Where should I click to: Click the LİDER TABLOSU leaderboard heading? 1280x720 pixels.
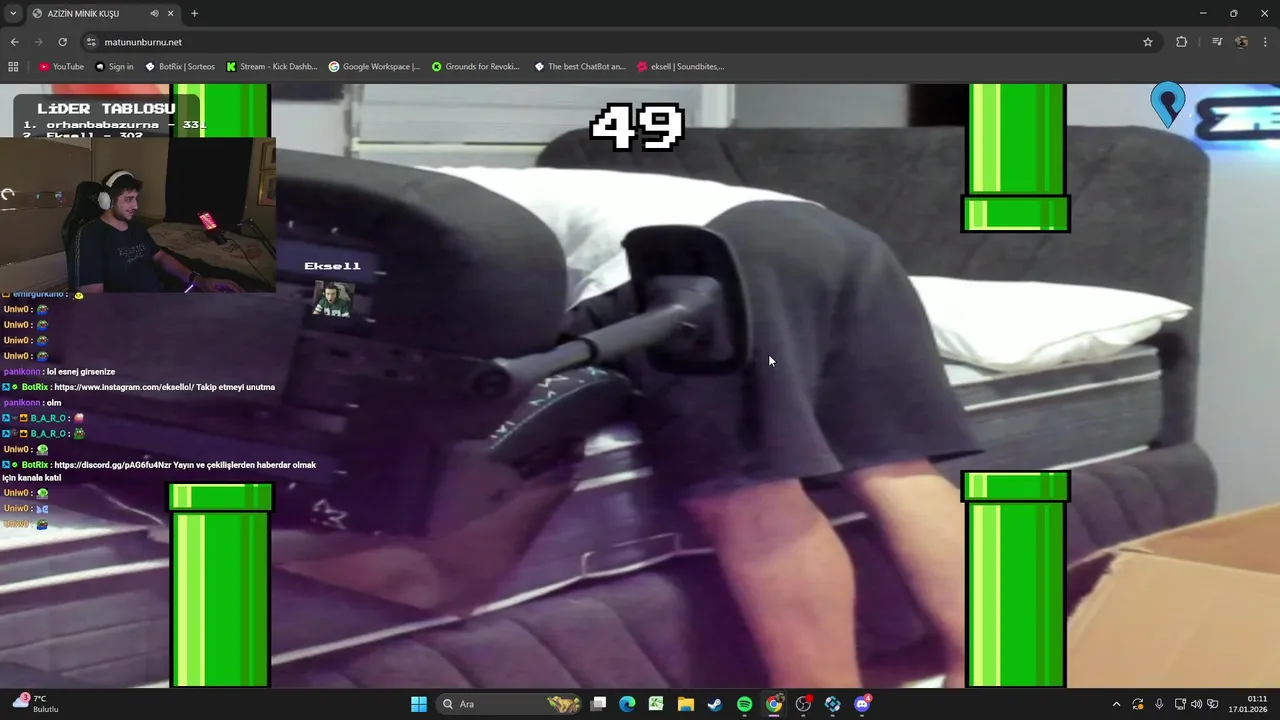(106, 108)
